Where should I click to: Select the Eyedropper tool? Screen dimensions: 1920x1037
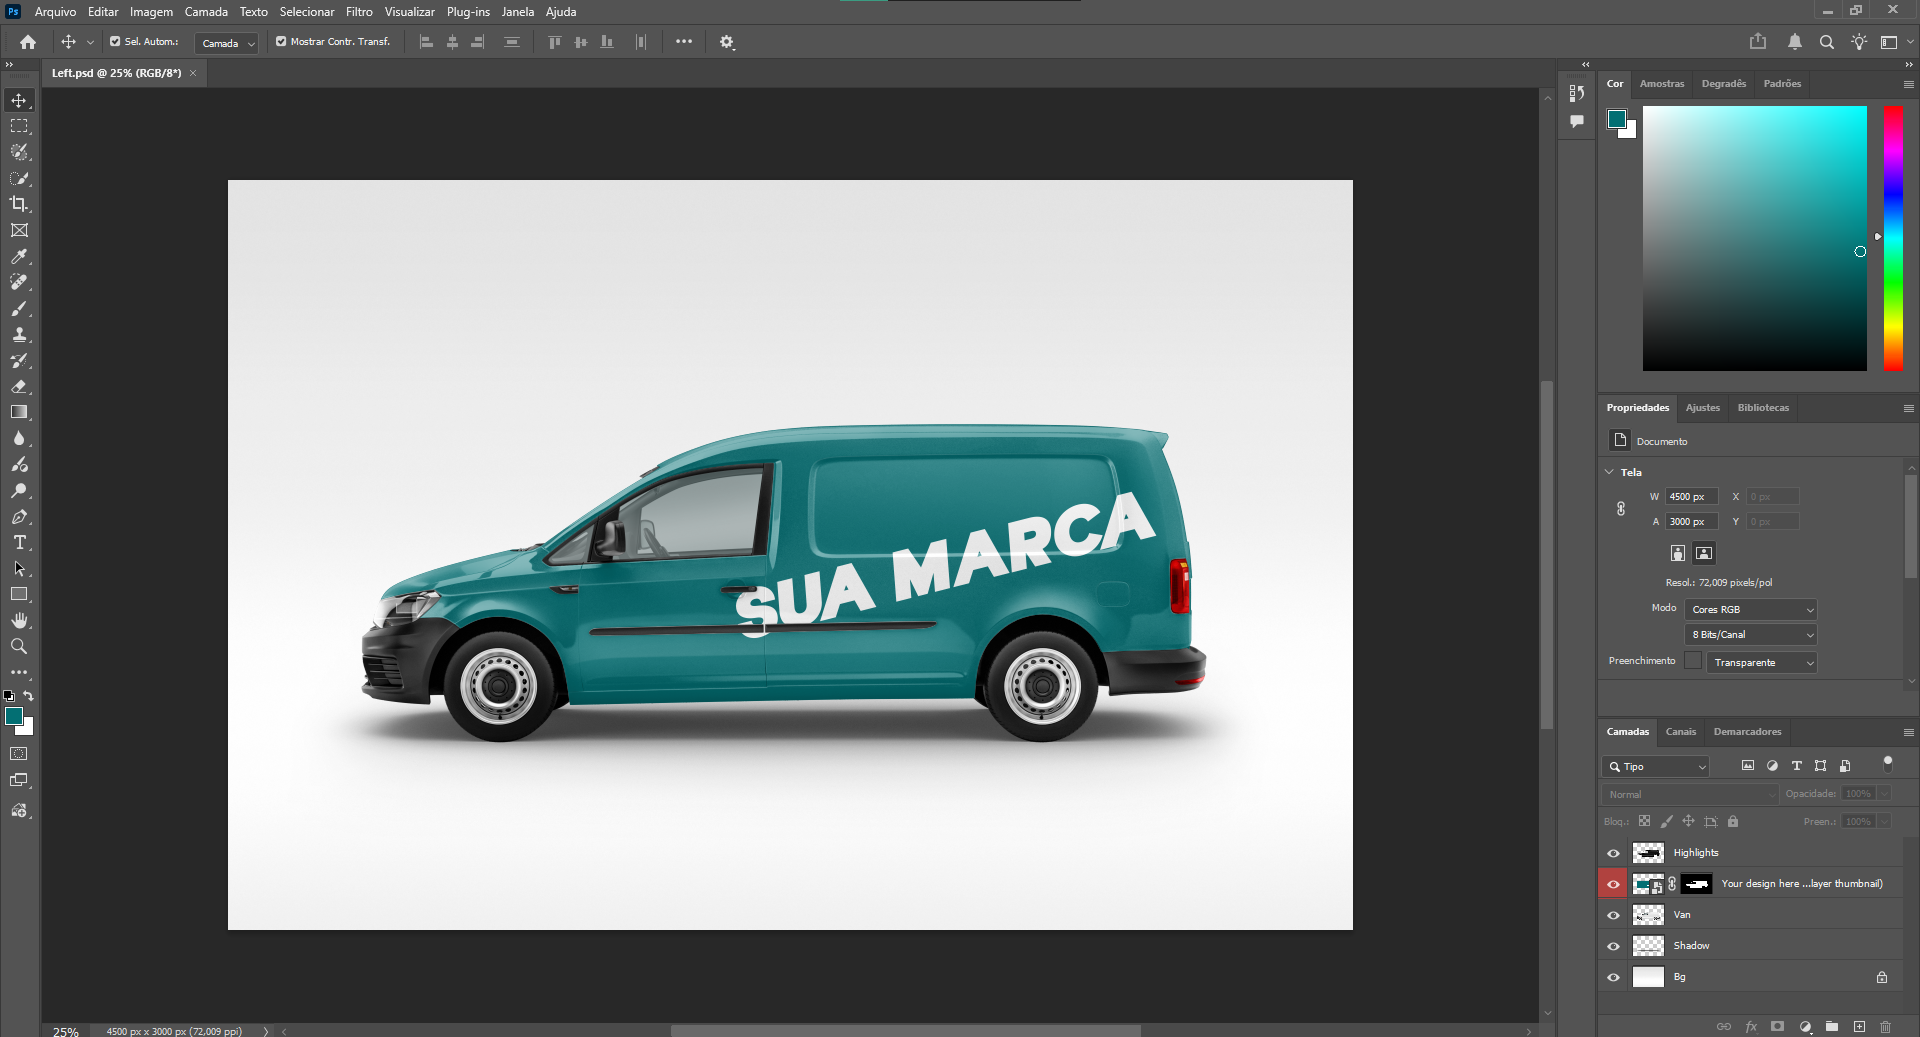[x=19, y=256]
